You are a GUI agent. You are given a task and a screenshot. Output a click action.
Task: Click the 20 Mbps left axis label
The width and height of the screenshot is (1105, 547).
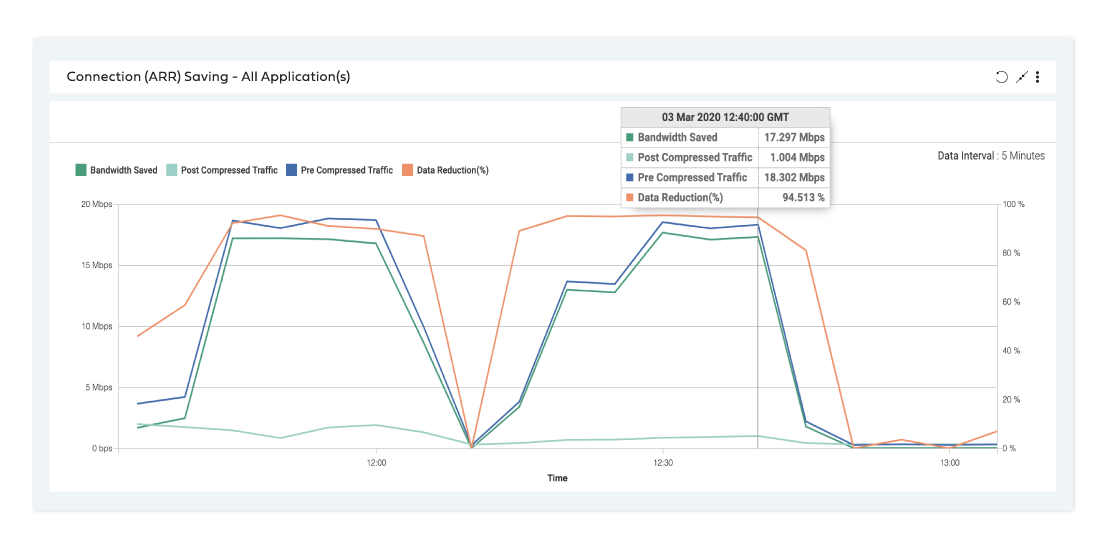click(97, 204)
